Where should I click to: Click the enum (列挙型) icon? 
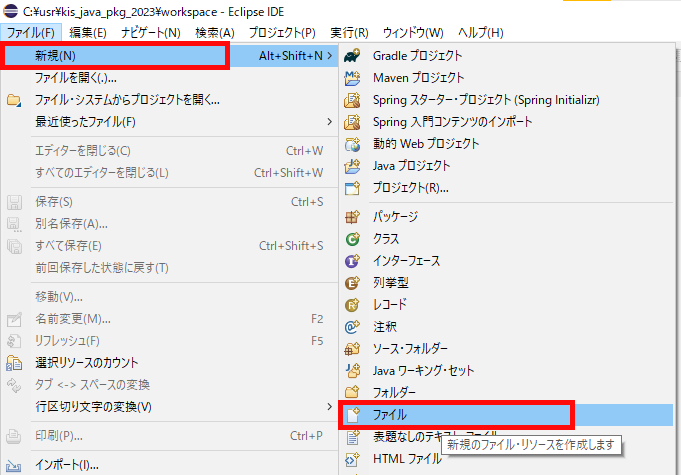coord(352,283)
